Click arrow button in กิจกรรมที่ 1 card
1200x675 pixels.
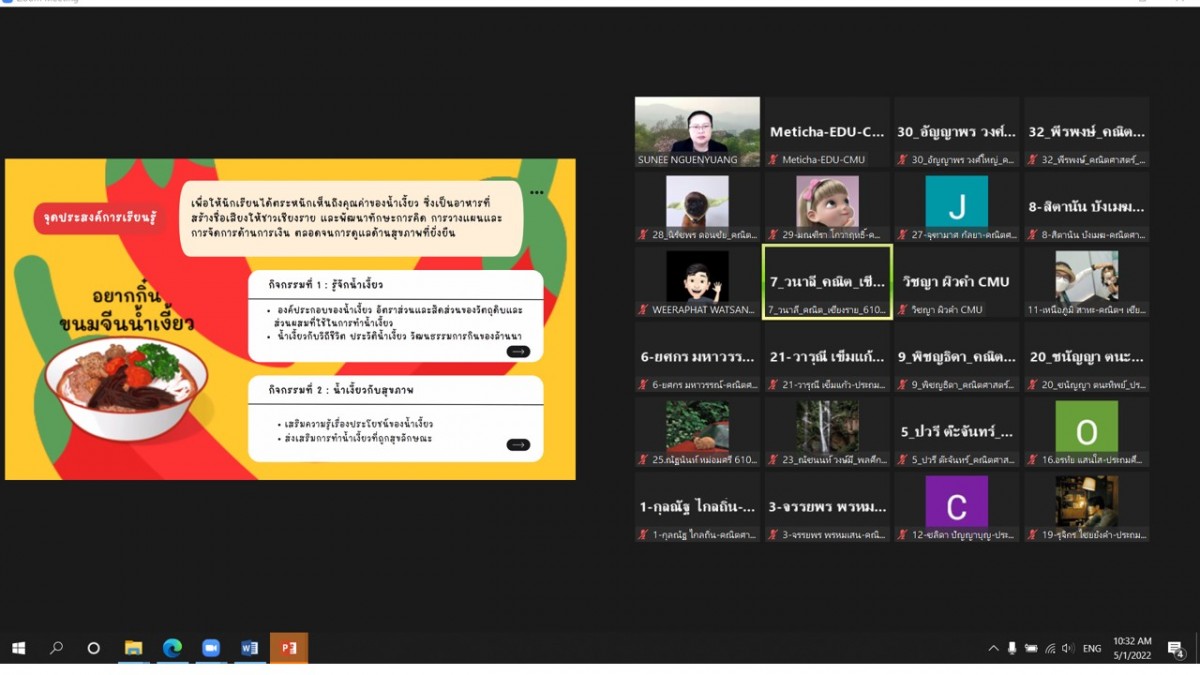518,351
